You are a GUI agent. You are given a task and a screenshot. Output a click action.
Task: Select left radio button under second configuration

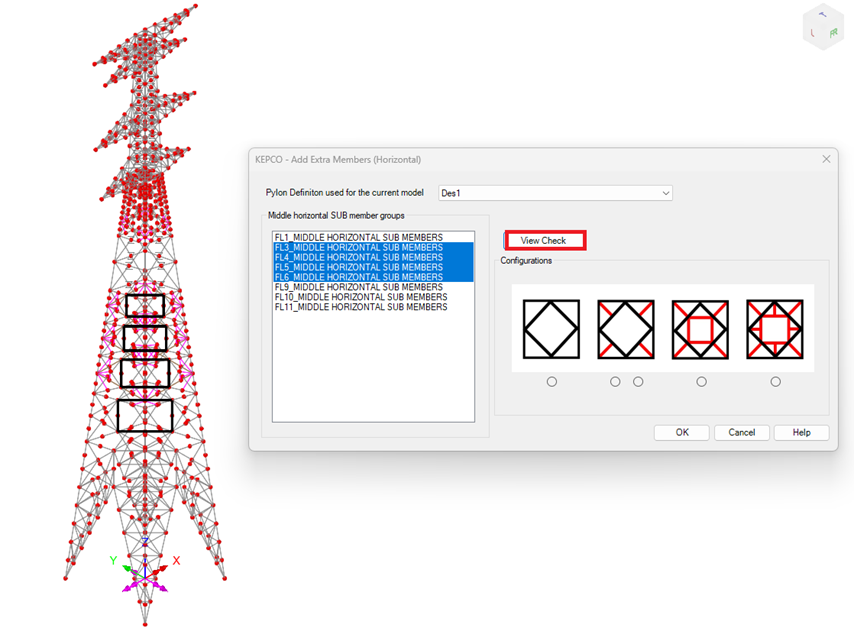pos(615,382)
